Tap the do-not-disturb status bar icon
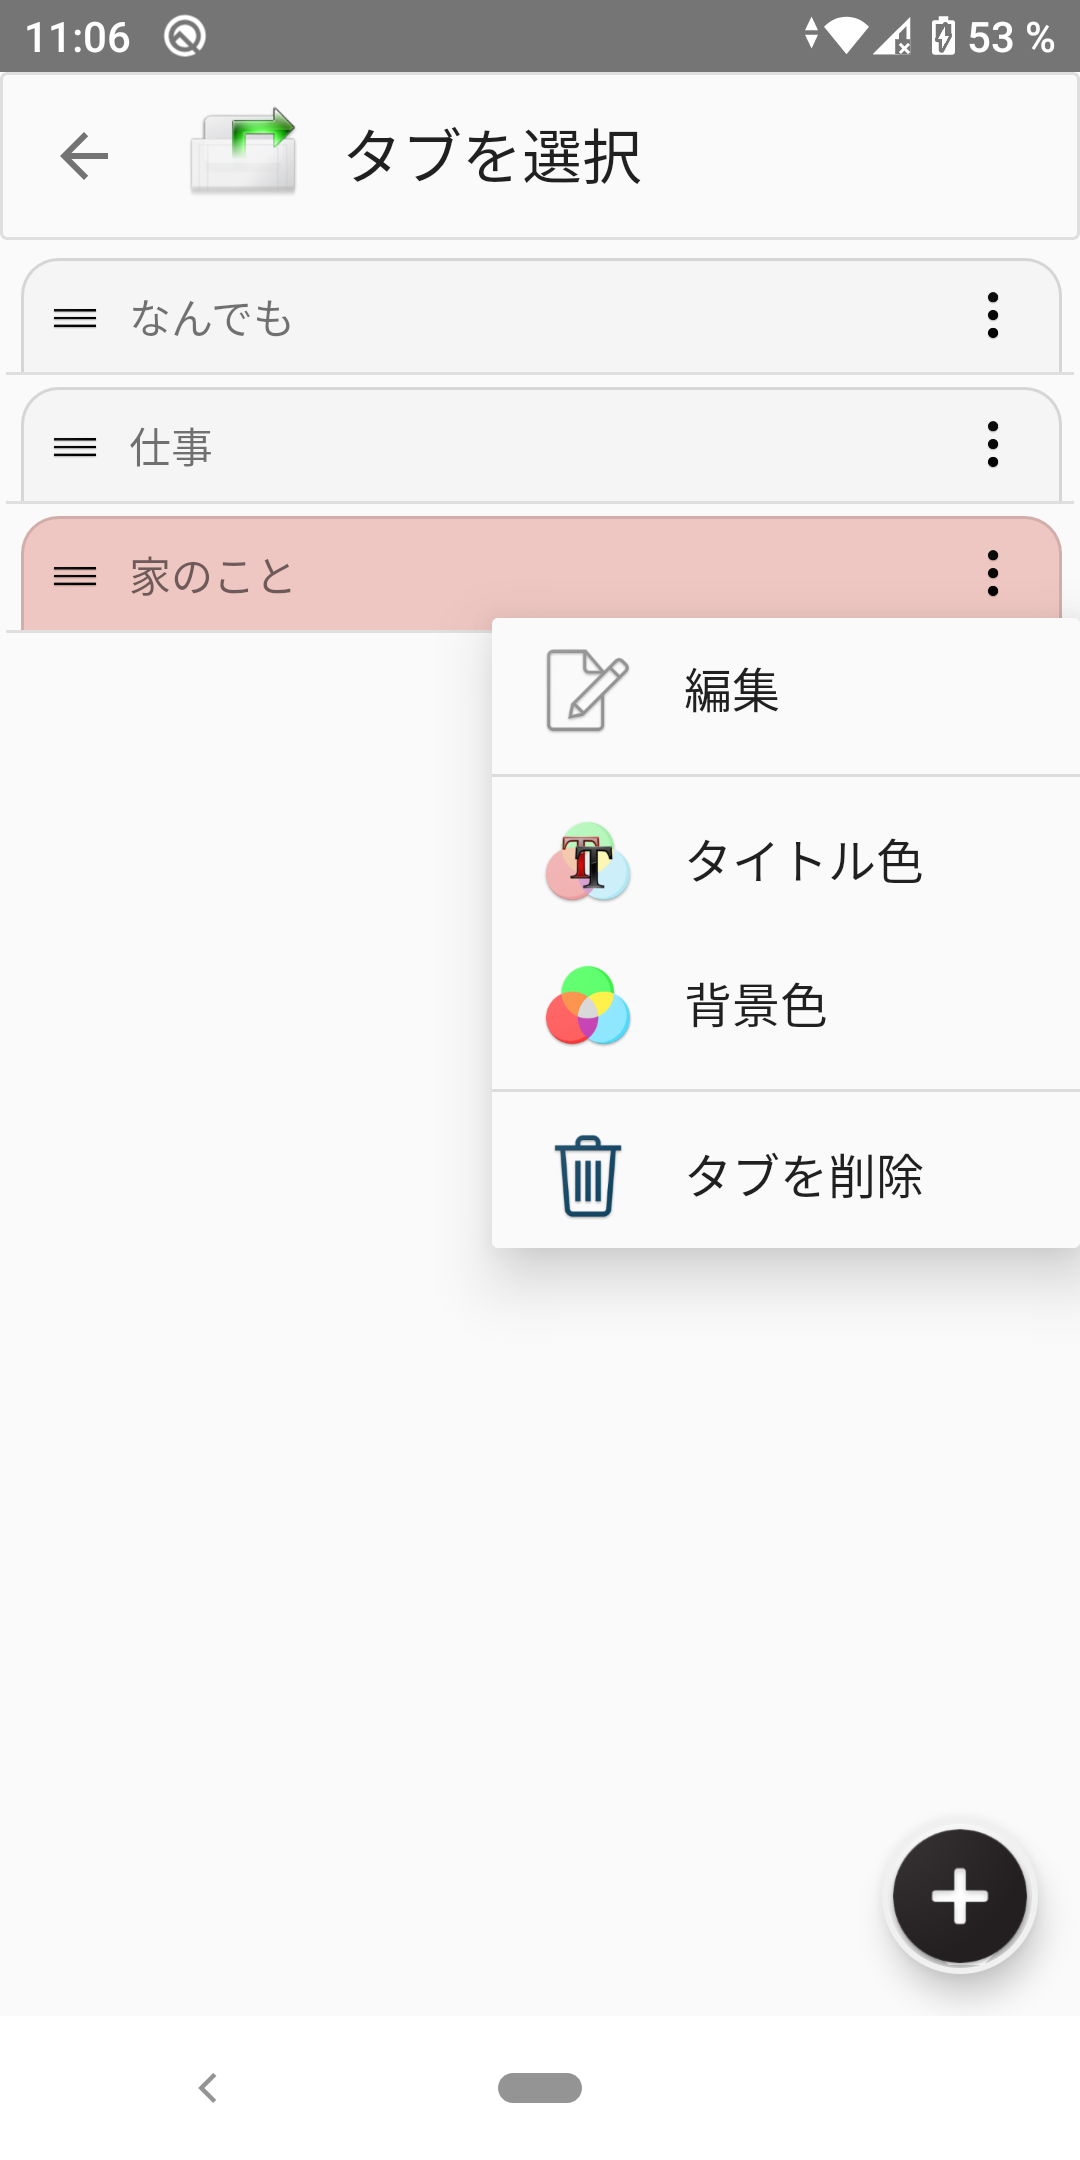This screenshot has height=2160, width=1080. (185, 37)
